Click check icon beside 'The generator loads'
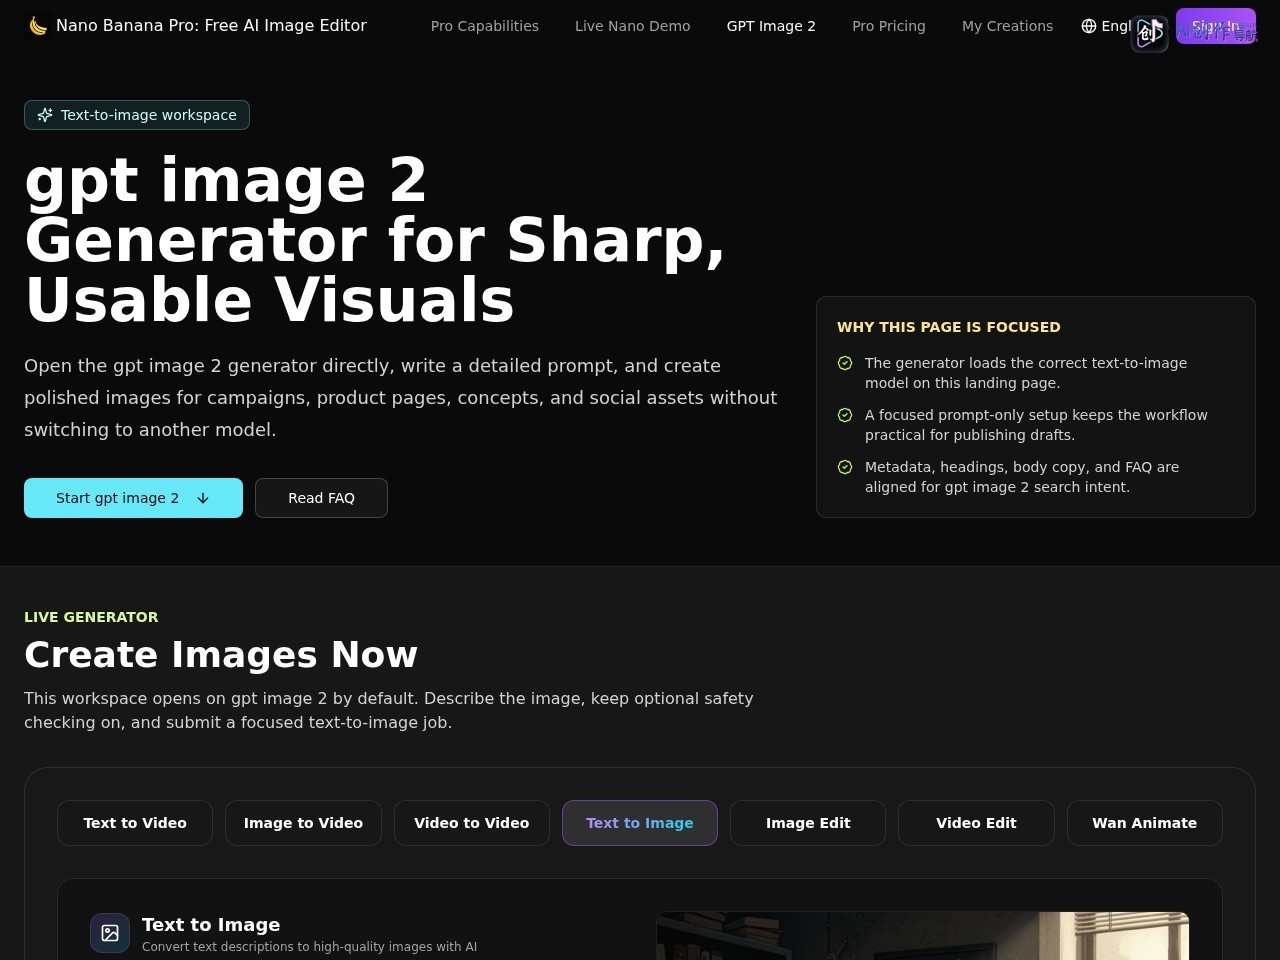The image size is (1280, 960). (x=845, y=363)
